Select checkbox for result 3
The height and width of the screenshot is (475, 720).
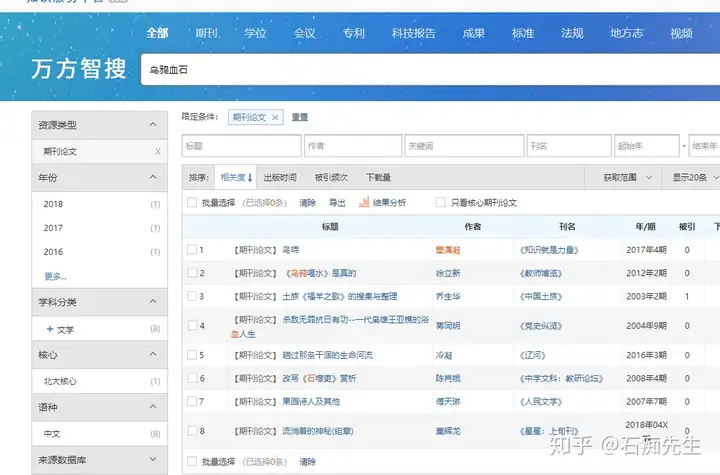192,296
